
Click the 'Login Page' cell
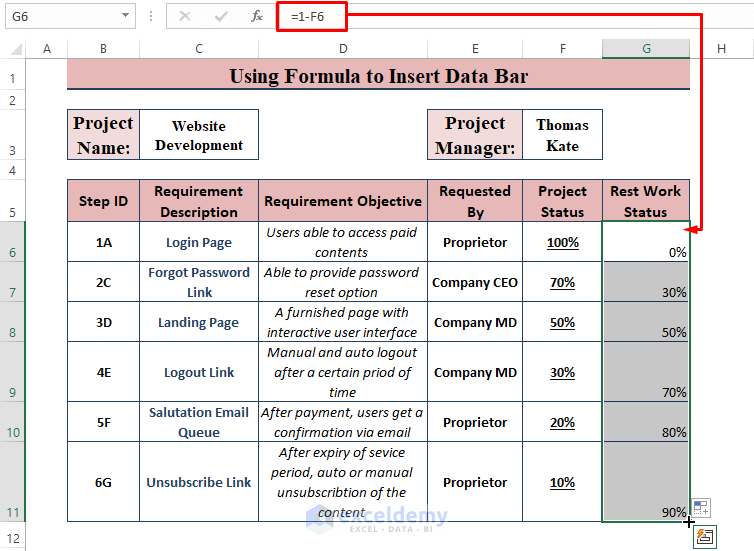[x=199, y=242]
